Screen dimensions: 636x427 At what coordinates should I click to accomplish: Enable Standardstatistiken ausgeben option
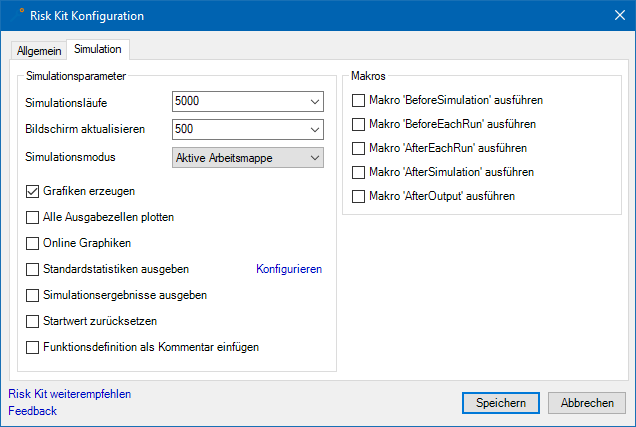pyautogui.click(x=32, y=269)
